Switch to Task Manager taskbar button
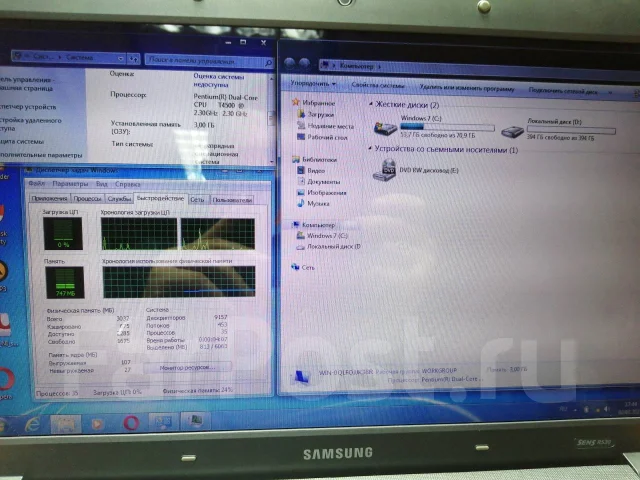Image resolution: width=640 pixels, height=480 pixels. pyautogui.click(x=196, y=420)
